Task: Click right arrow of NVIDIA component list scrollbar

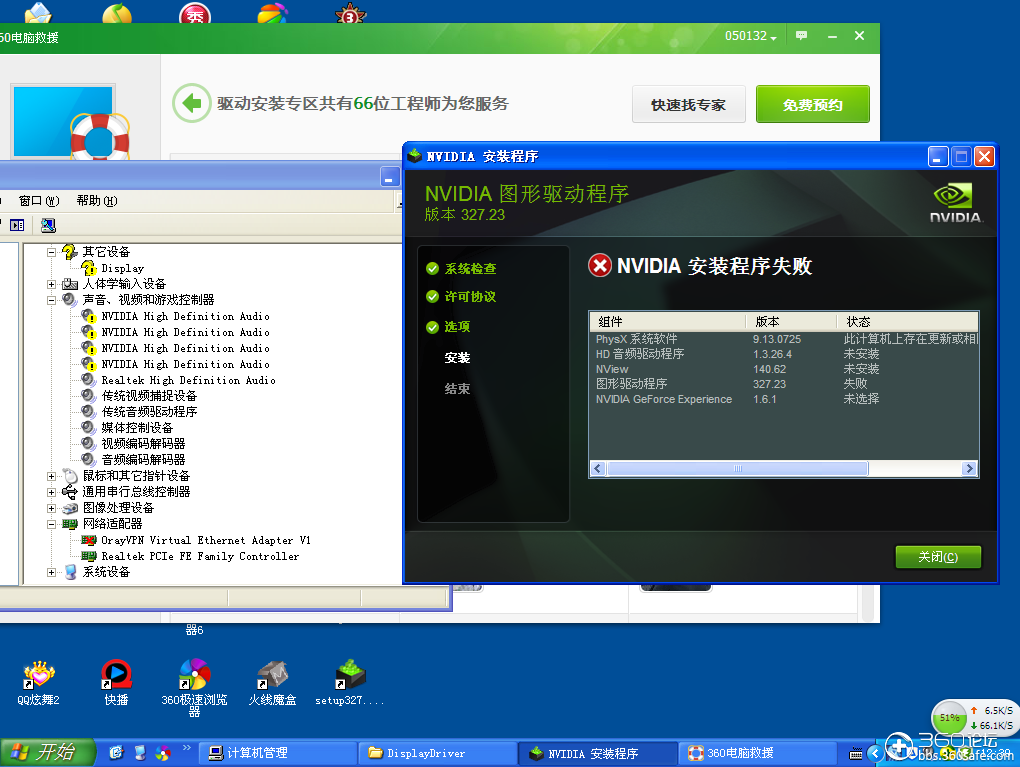Action: coord(969,468)
